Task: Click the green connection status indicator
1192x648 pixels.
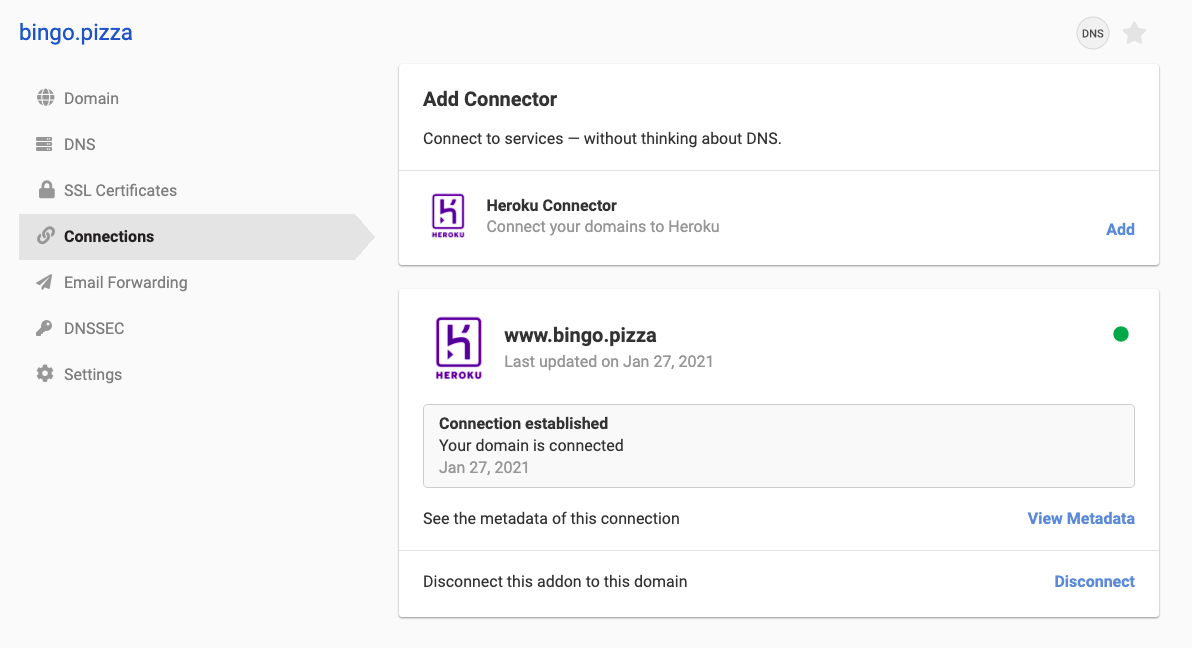Action: [1121, 334]
